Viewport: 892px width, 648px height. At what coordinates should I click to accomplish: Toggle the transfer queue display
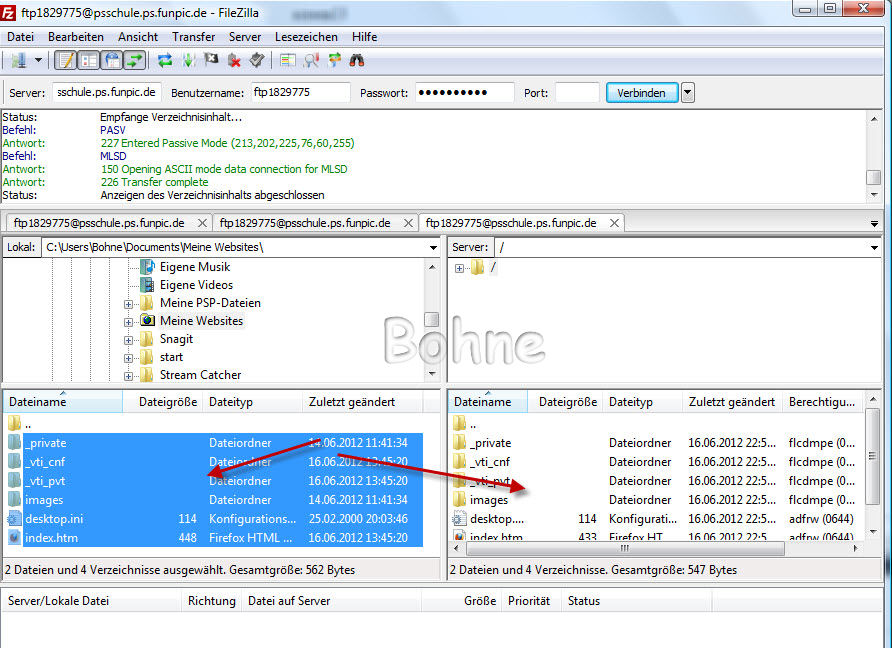click(x=134, y=60)
